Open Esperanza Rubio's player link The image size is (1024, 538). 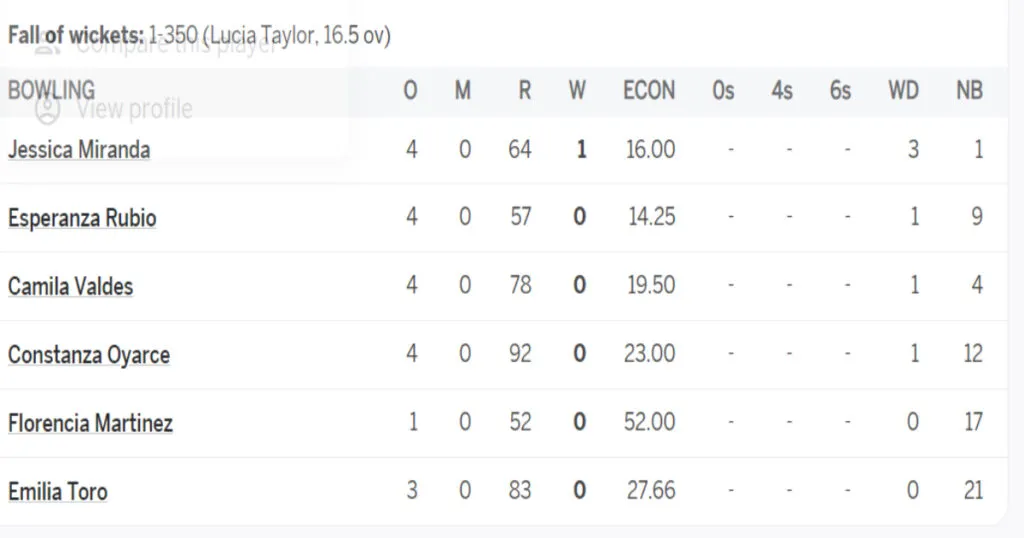coord(82,218)
